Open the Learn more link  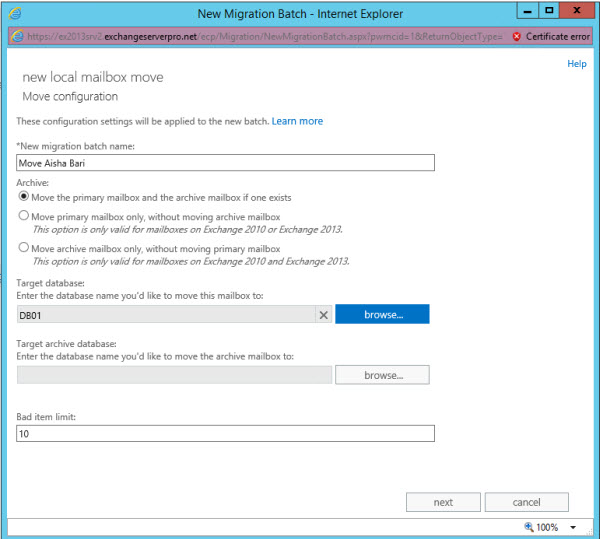(x=297, y=121)
